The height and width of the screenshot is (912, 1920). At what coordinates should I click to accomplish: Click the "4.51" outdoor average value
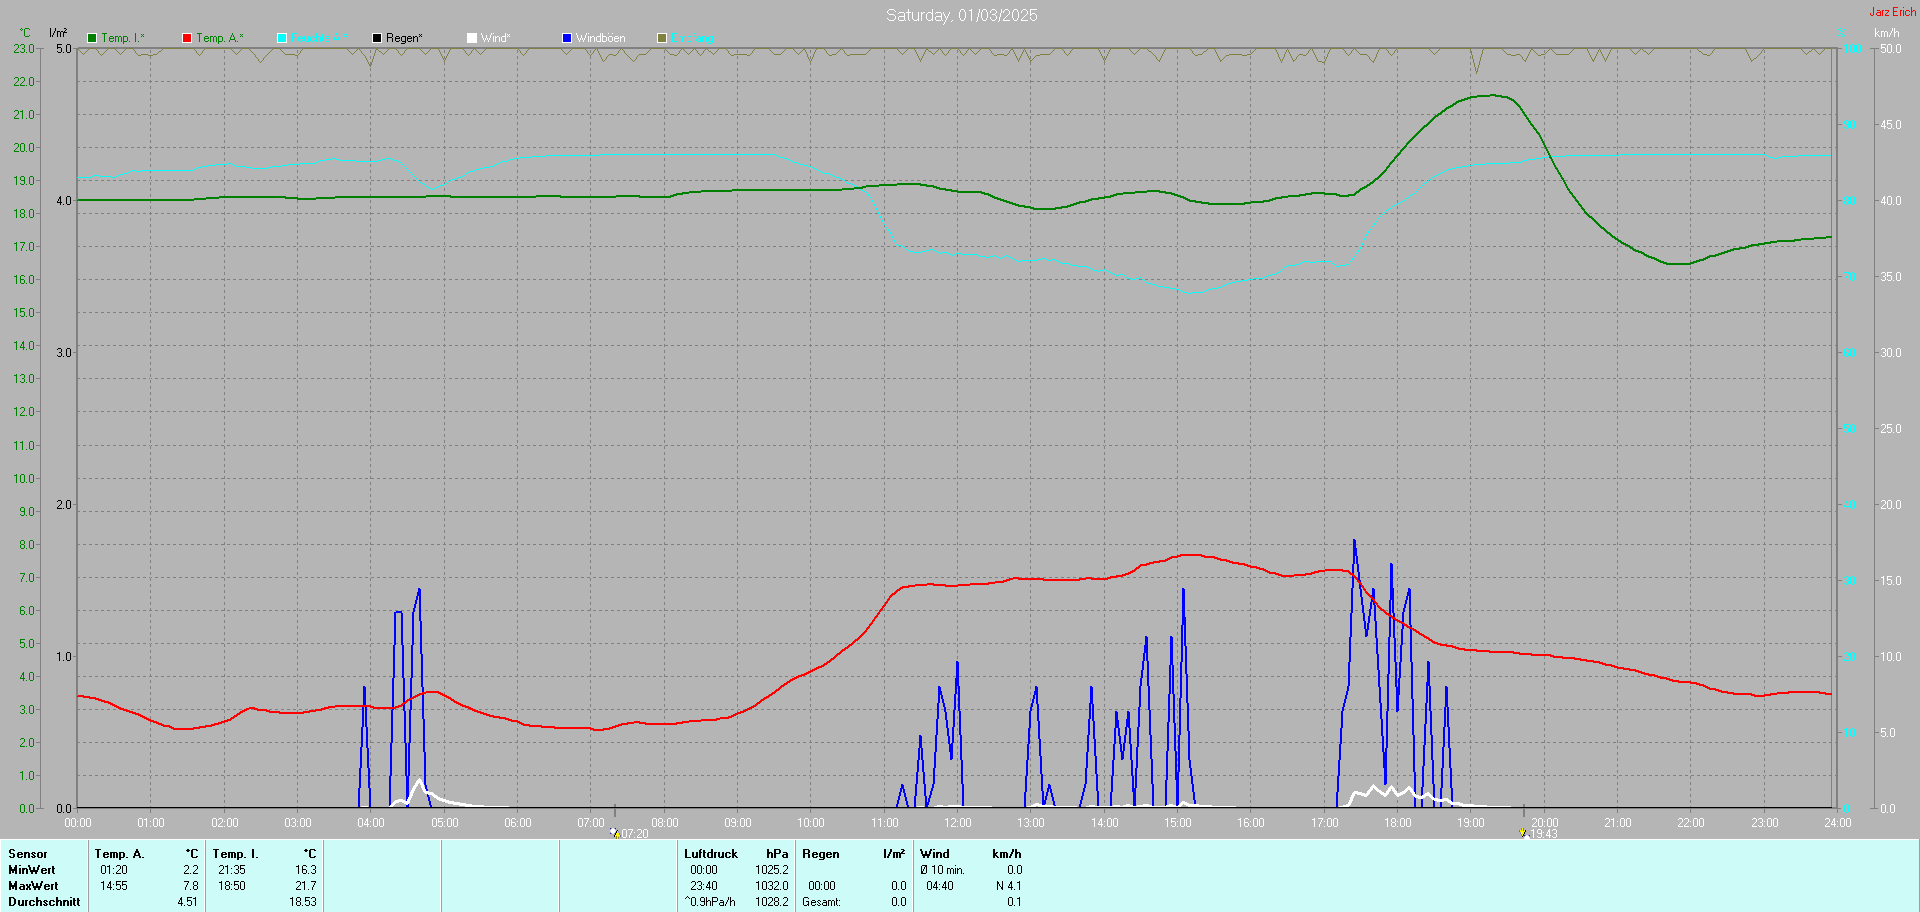coord(188,902)
